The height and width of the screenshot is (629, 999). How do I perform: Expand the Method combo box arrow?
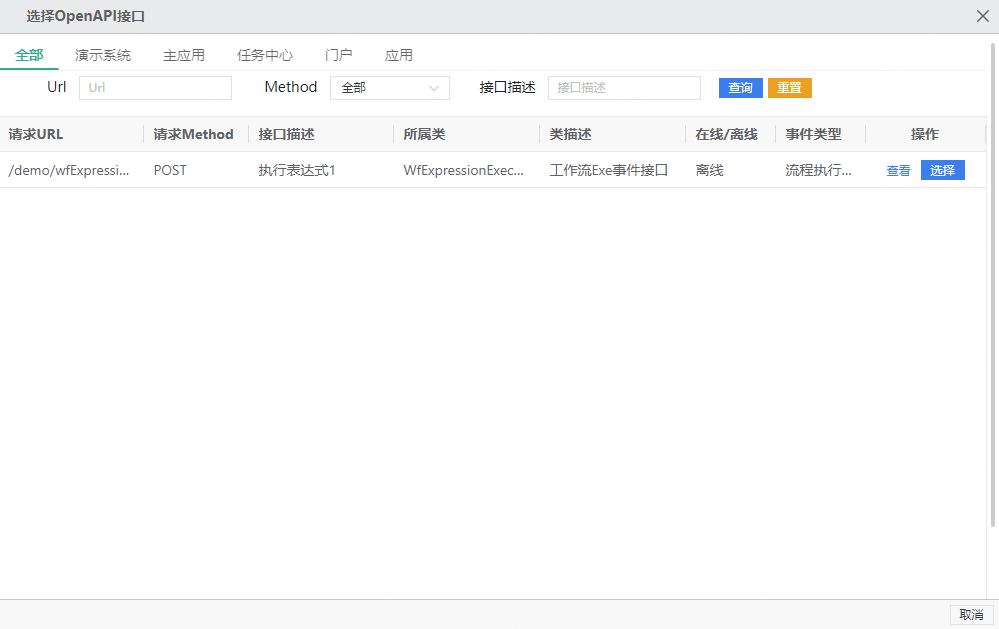click(x=434, y=88)
